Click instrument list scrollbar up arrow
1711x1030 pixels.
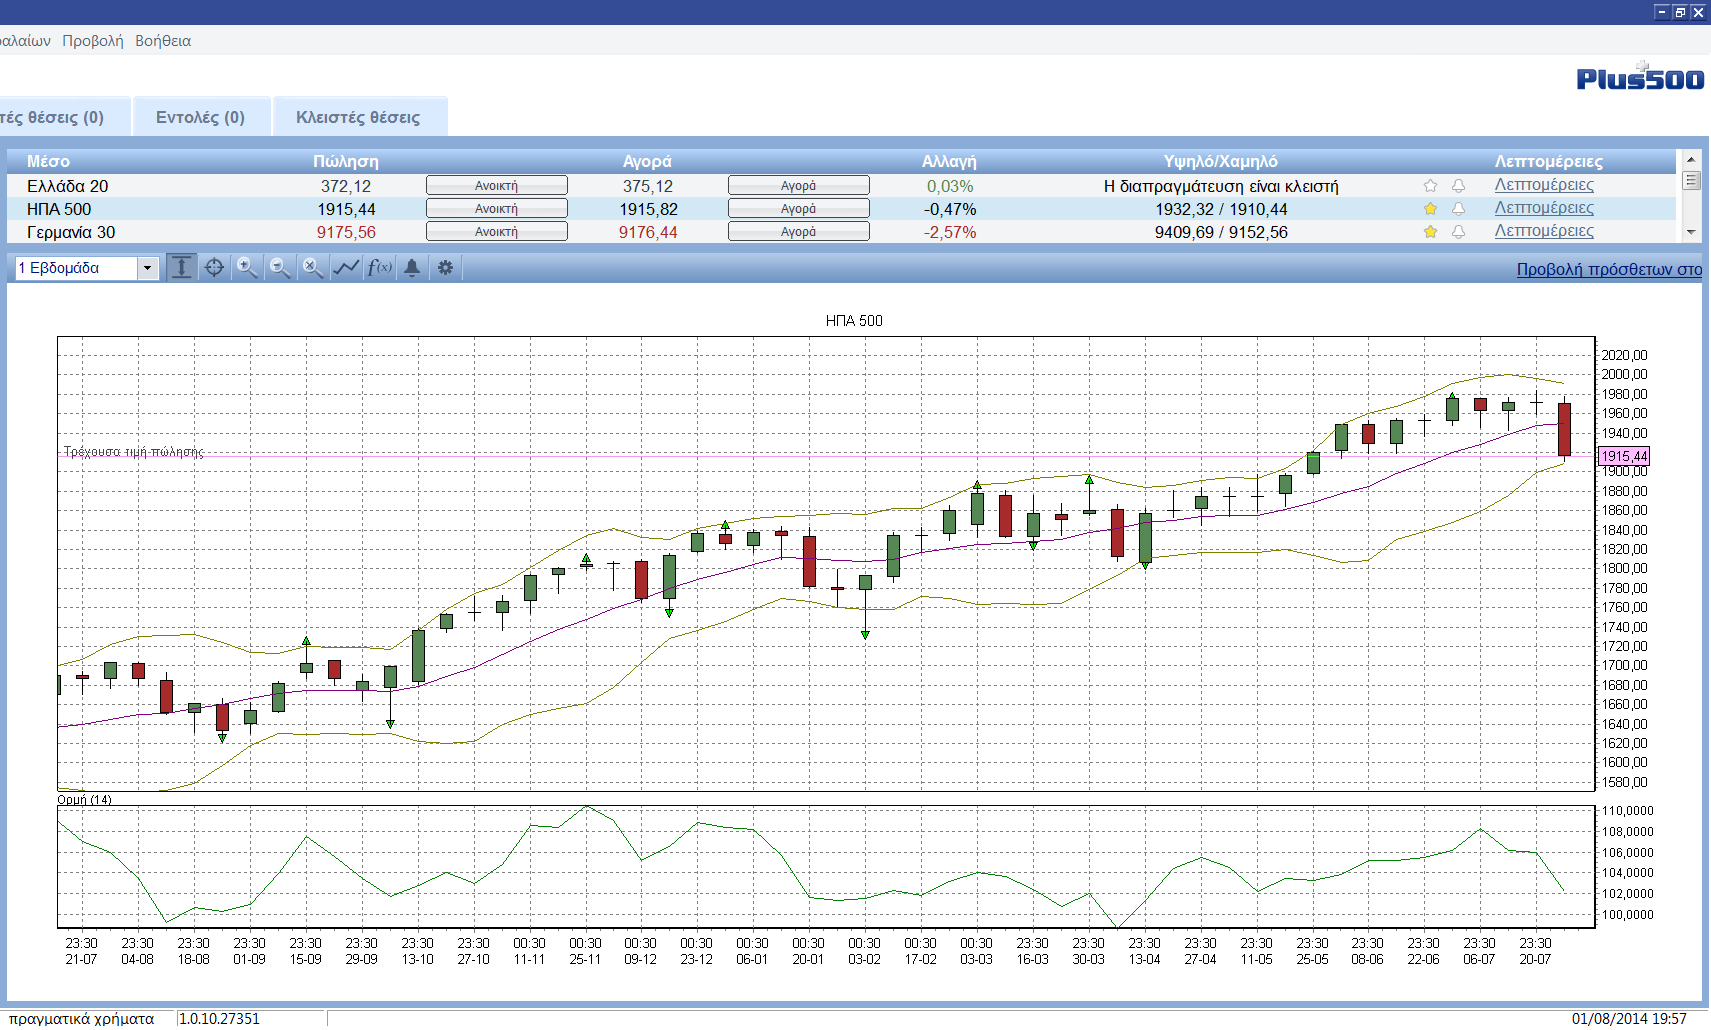click(1691, 159)
